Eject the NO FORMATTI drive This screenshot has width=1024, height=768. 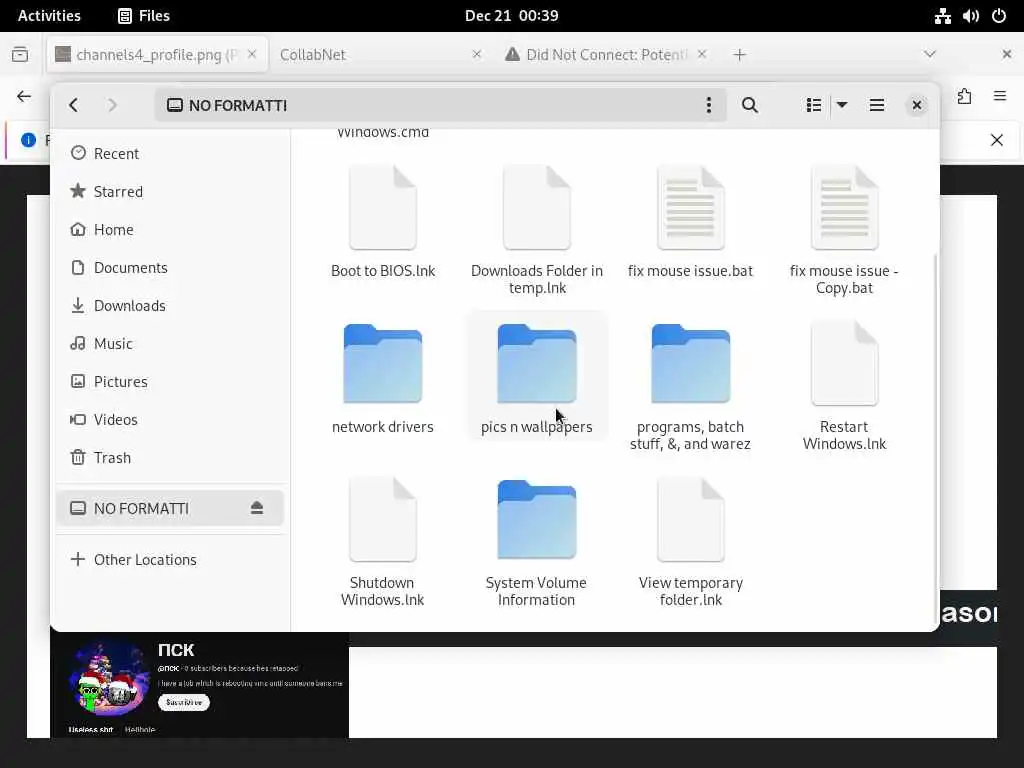tap(257, 508)
